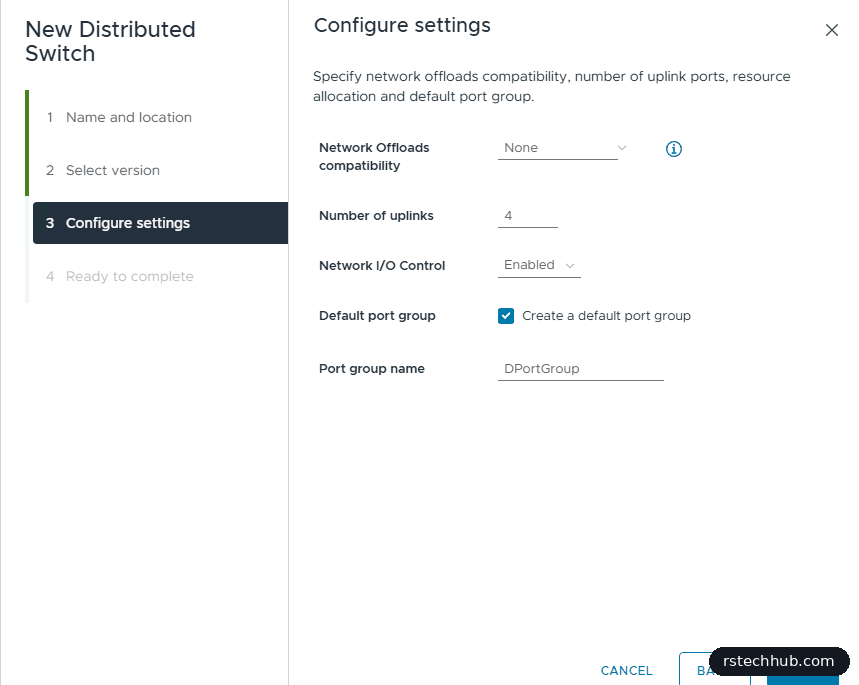Select step 4 Ready to complete
The width and height of the screenshot is (859, 685).
pos(119,276)
